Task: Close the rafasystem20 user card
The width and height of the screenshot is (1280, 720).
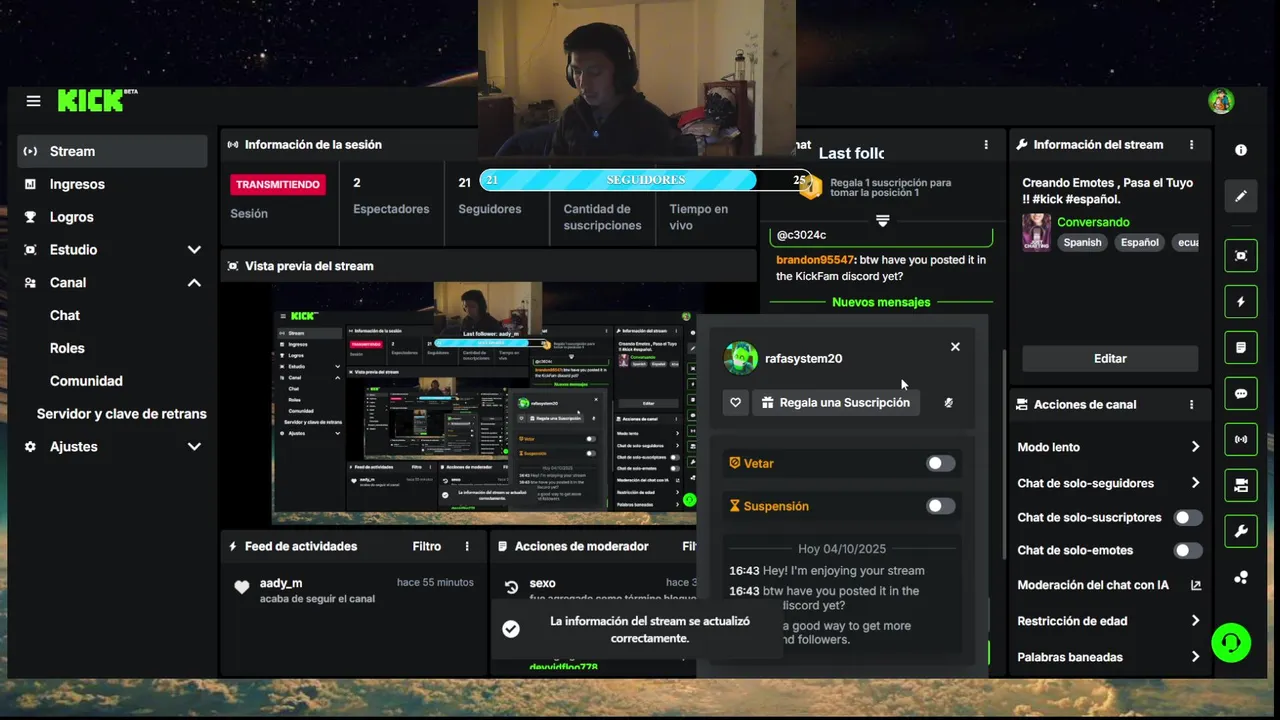Action: [x=955, y=347]
